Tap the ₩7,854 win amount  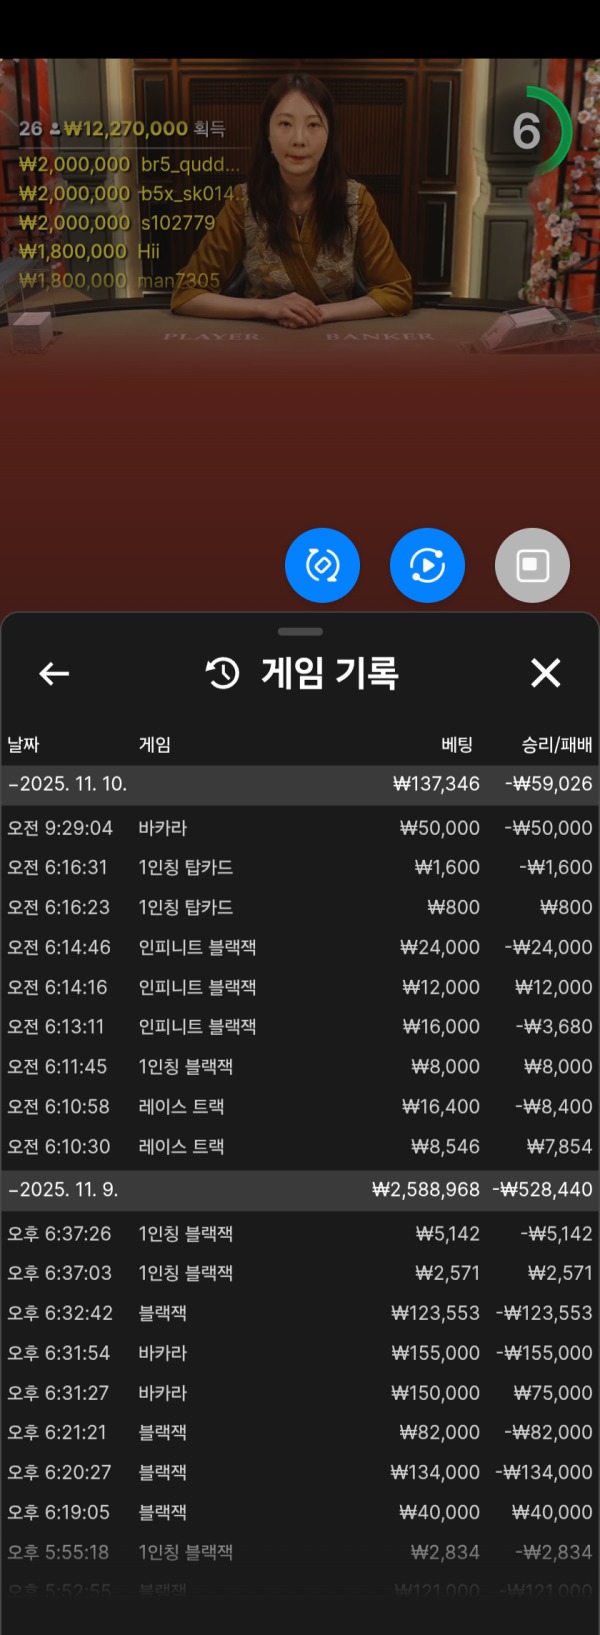[560, 1147]
